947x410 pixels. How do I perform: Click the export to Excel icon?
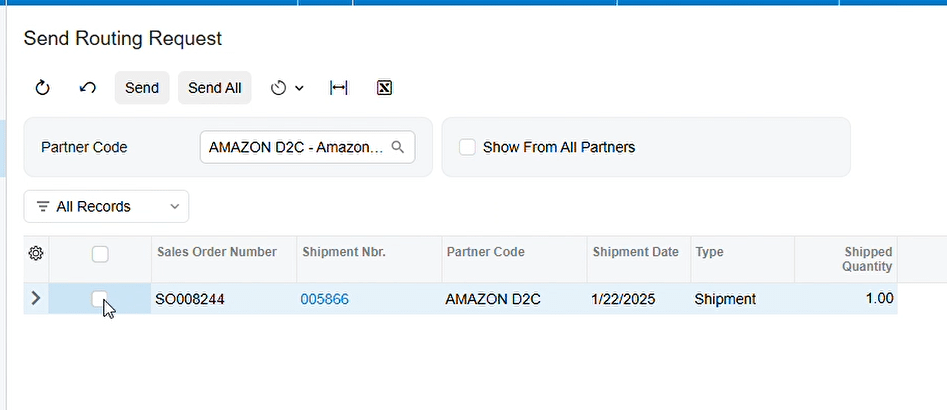point(385,88)
